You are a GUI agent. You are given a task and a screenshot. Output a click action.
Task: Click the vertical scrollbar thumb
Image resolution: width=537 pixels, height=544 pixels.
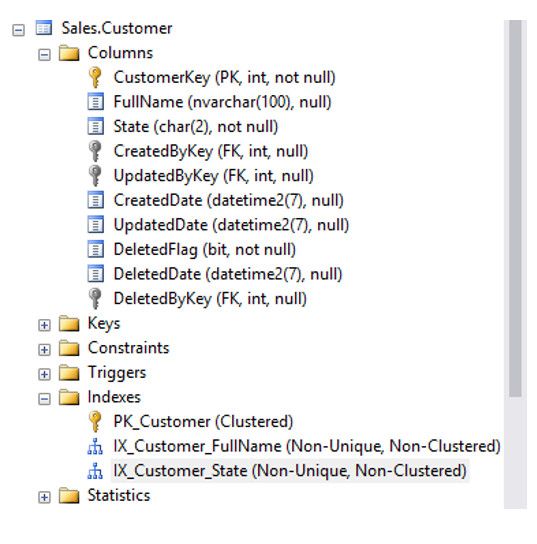[x=515, y=208]
